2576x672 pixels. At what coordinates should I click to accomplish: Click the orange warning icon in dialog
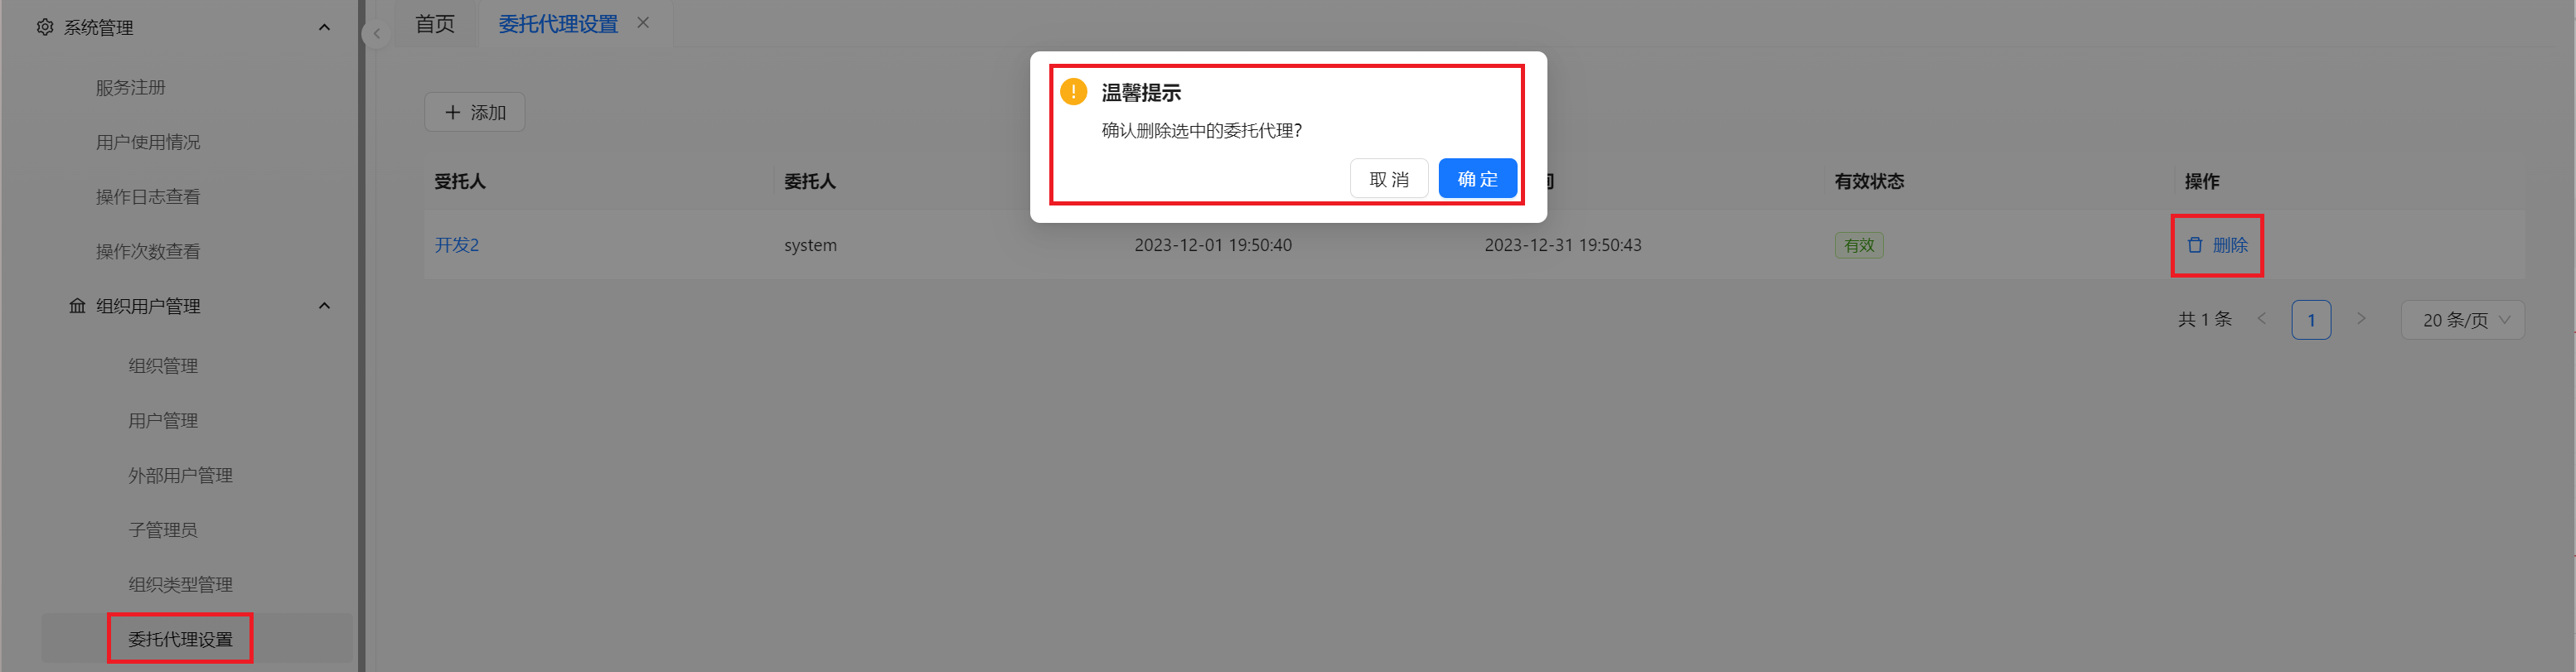click(x=1073, y=92)
